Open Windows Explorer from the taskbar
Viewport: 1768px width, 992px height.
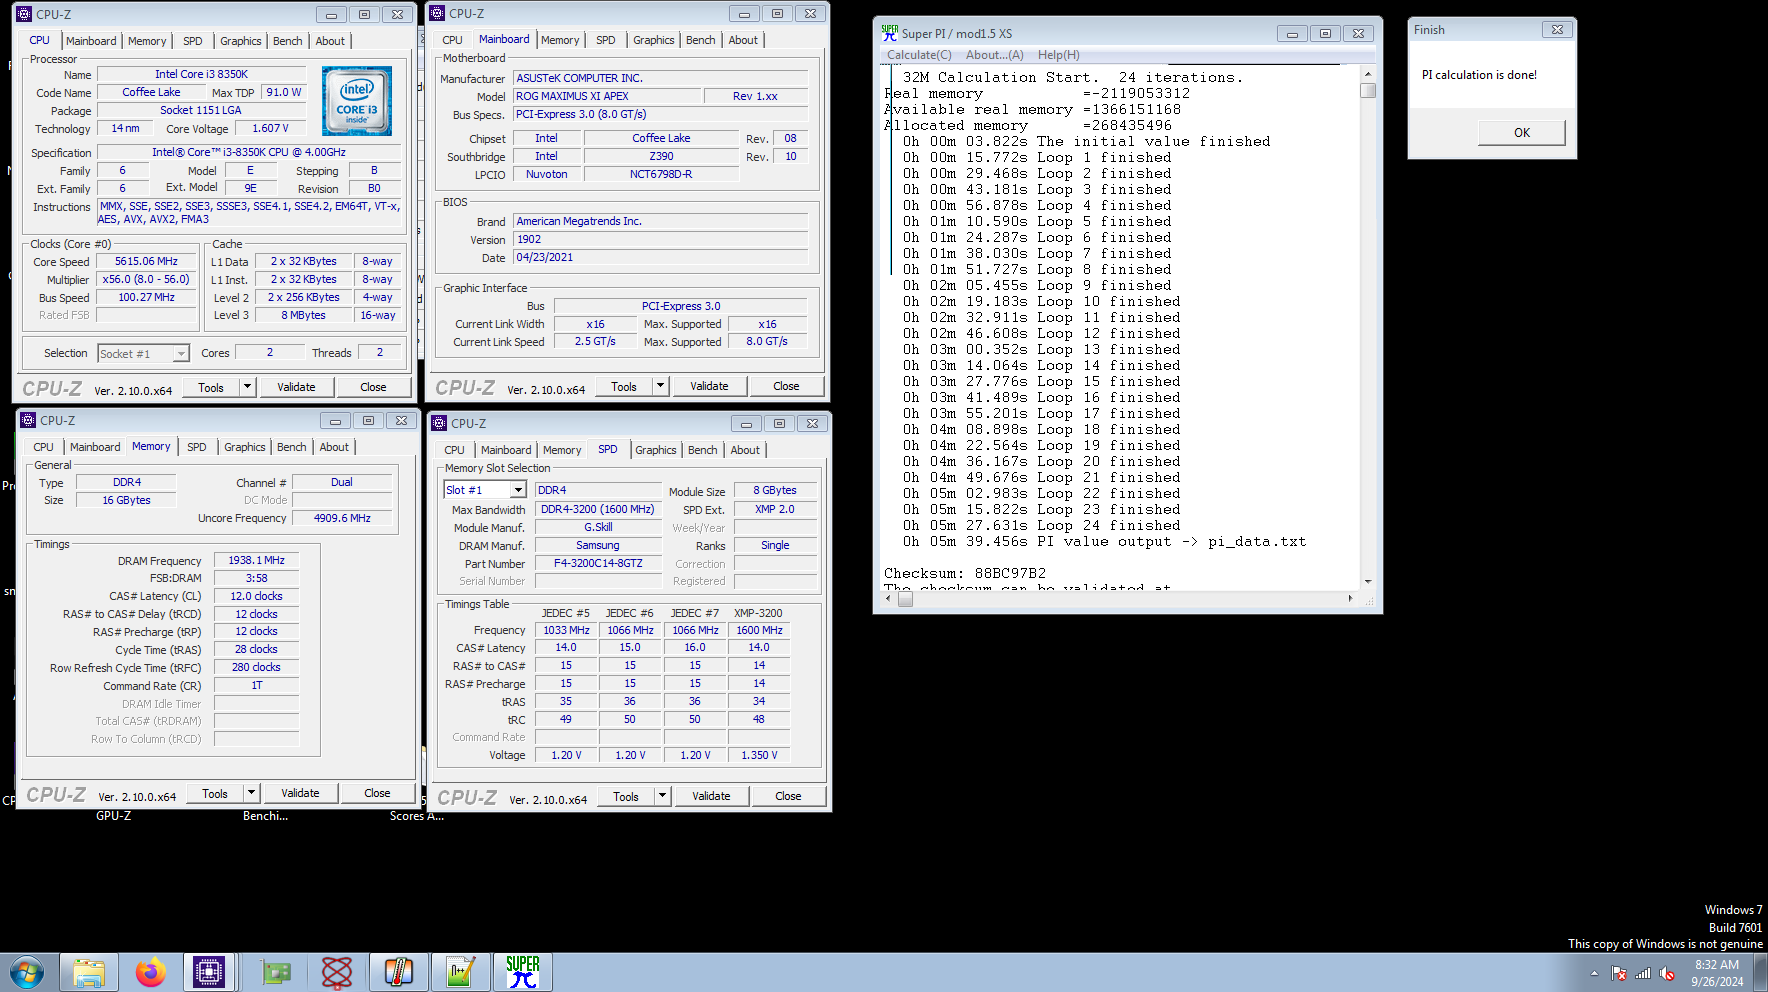point(89,972)
